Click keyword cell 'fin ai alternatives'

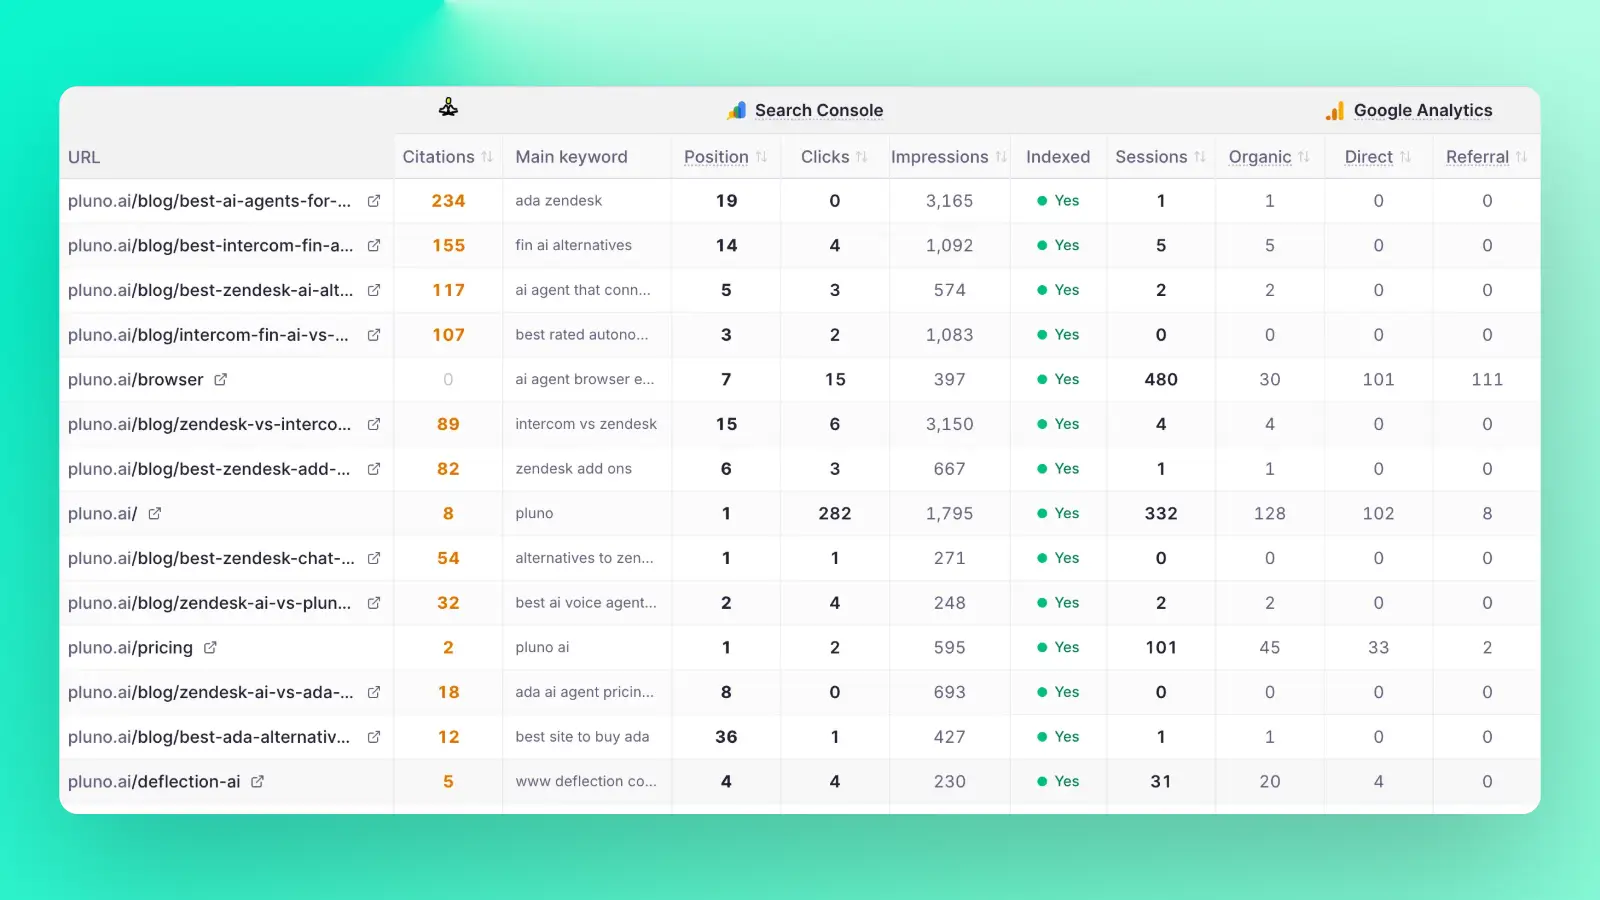tap(574, 245)
